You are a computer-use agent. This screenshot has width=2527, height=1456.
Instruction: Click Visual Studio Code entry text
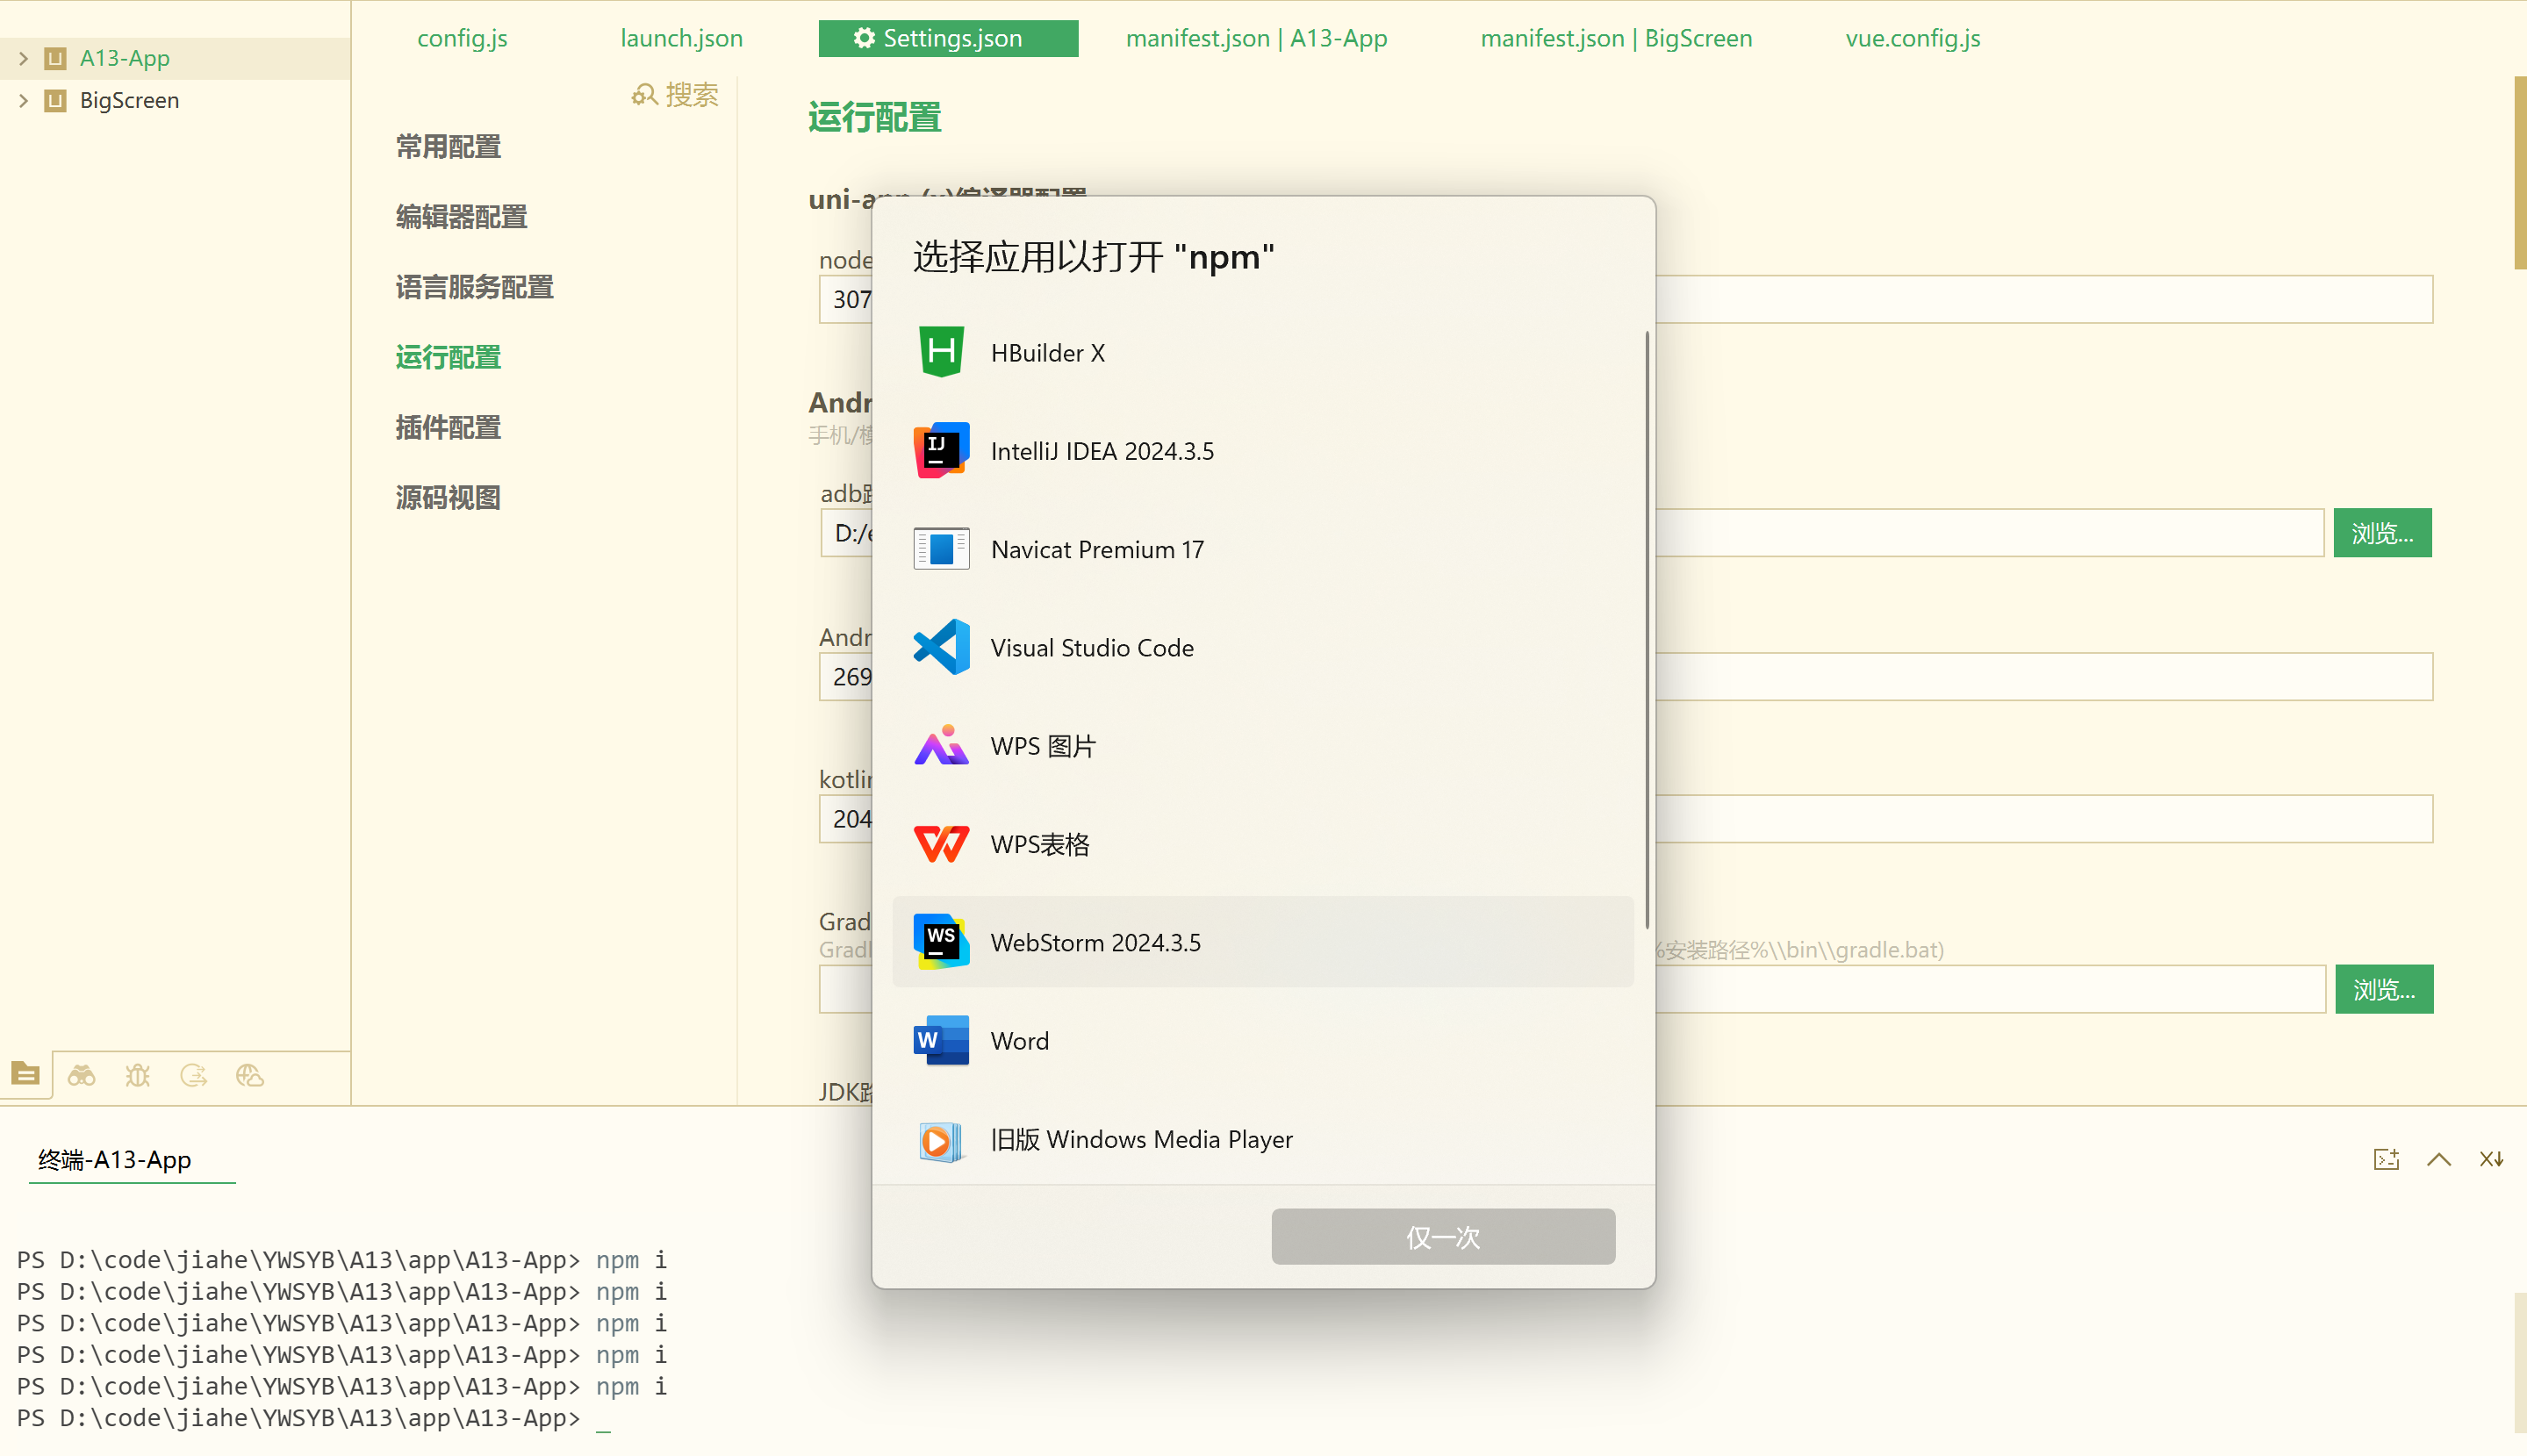coord(1092,647)
